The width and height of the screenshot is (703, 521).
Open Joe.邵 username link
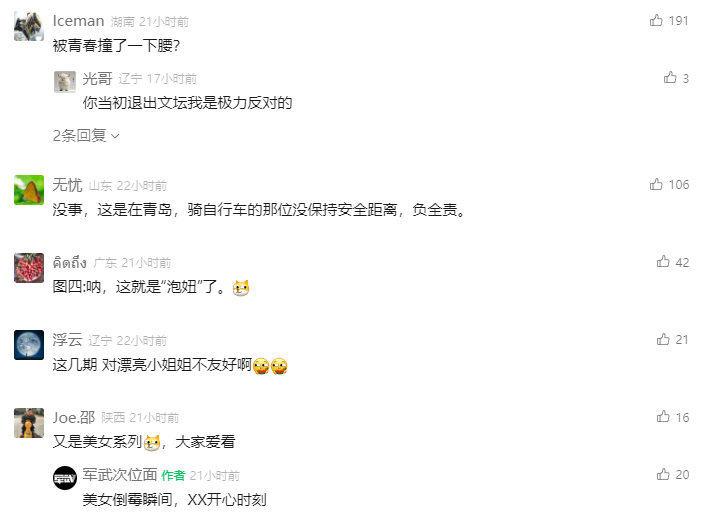click(x=74, y=417)
